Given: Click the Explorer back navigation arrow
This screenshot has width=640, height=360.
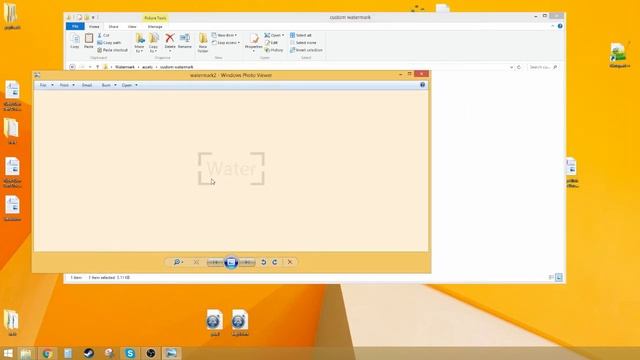Looking at the screenshot, I should point(72,67).
